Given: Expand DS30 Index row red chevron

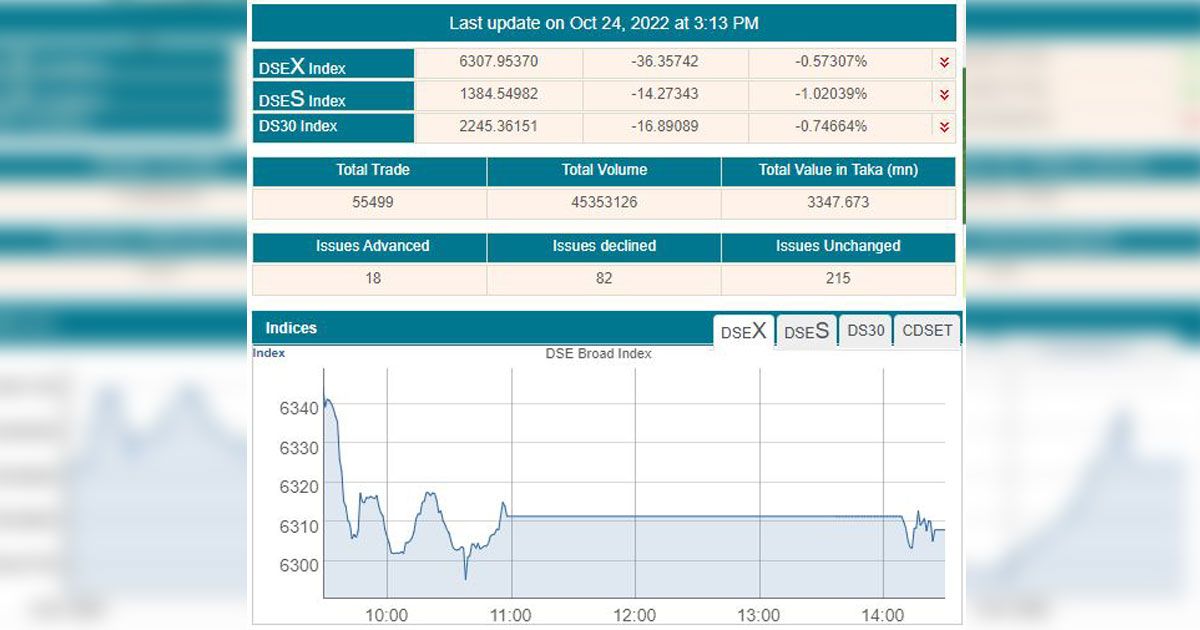Looking at the screenshot, I should [x=944, y=127].
